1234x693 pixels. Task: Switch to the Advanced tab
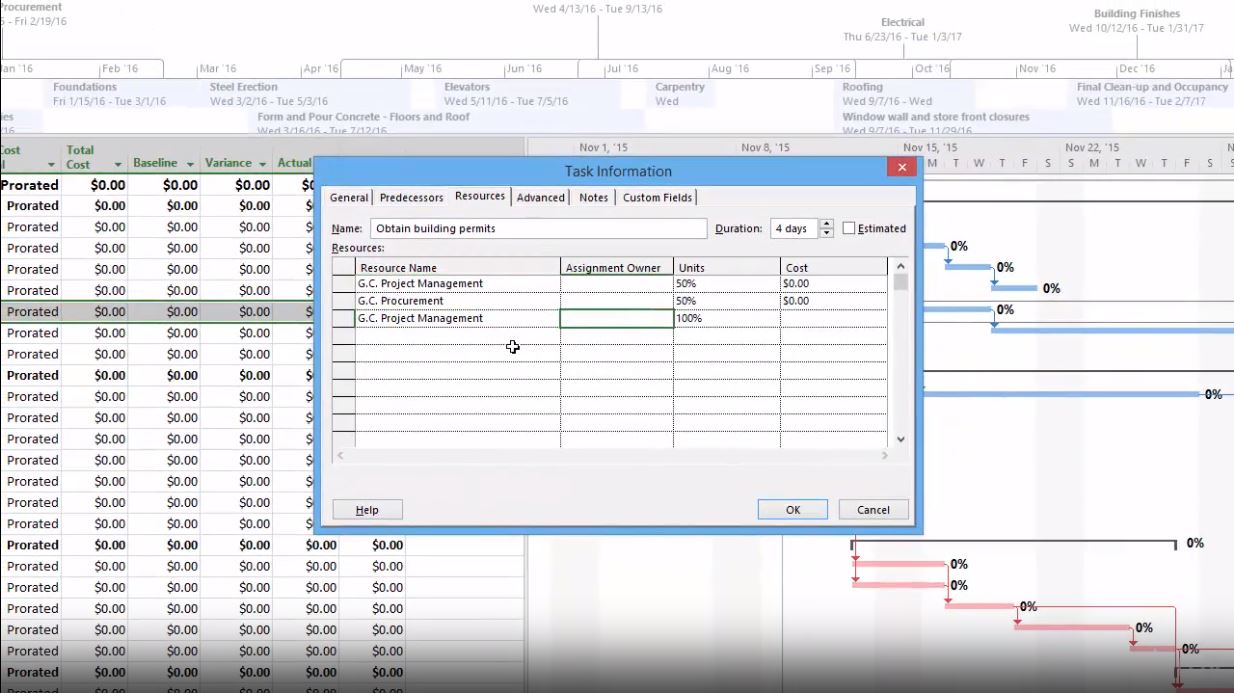click(x=540, y=198)
